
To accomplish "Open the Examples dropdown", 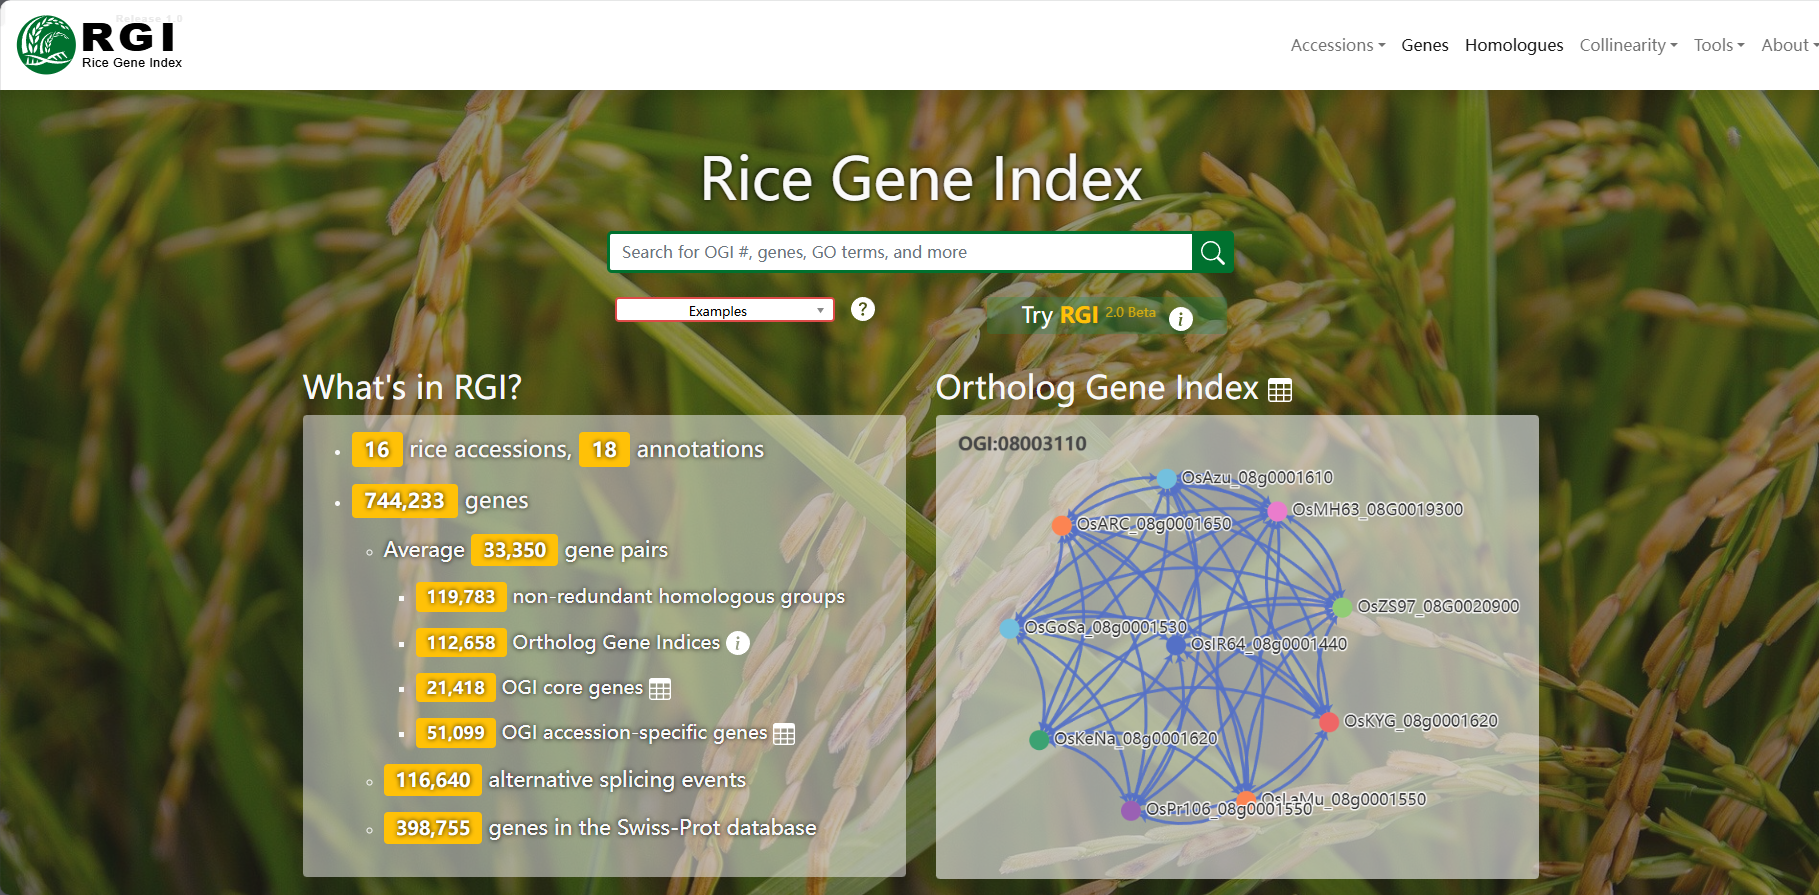I will coord(724,311).
